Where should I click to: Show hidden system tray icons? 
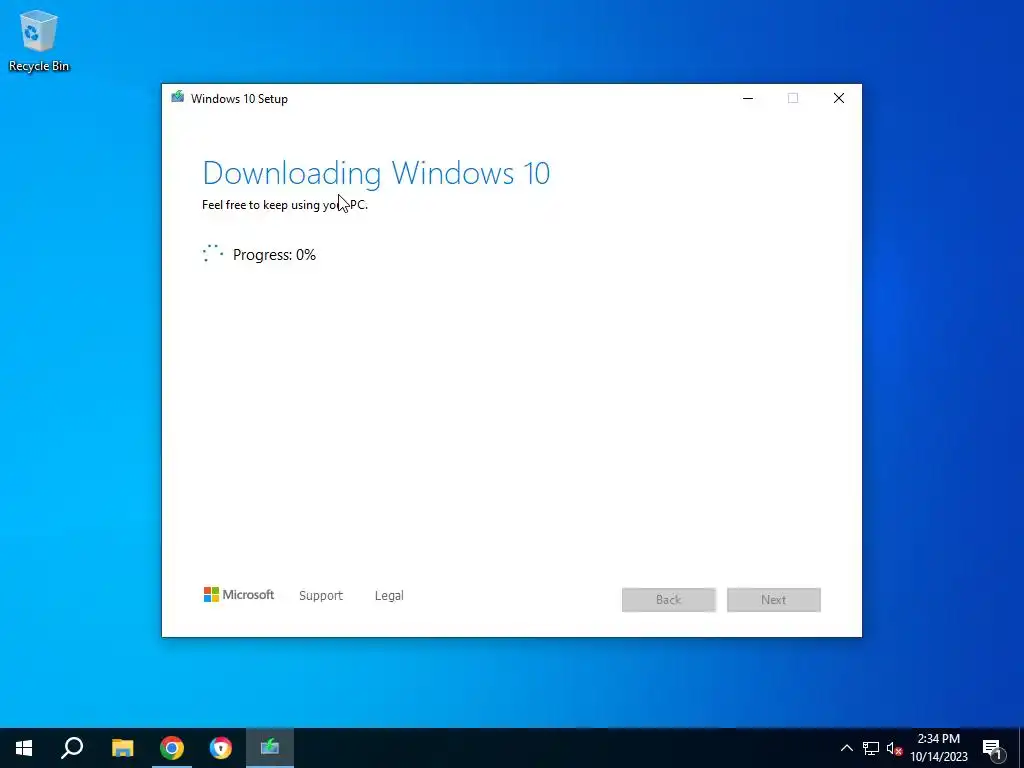[846, 748]
